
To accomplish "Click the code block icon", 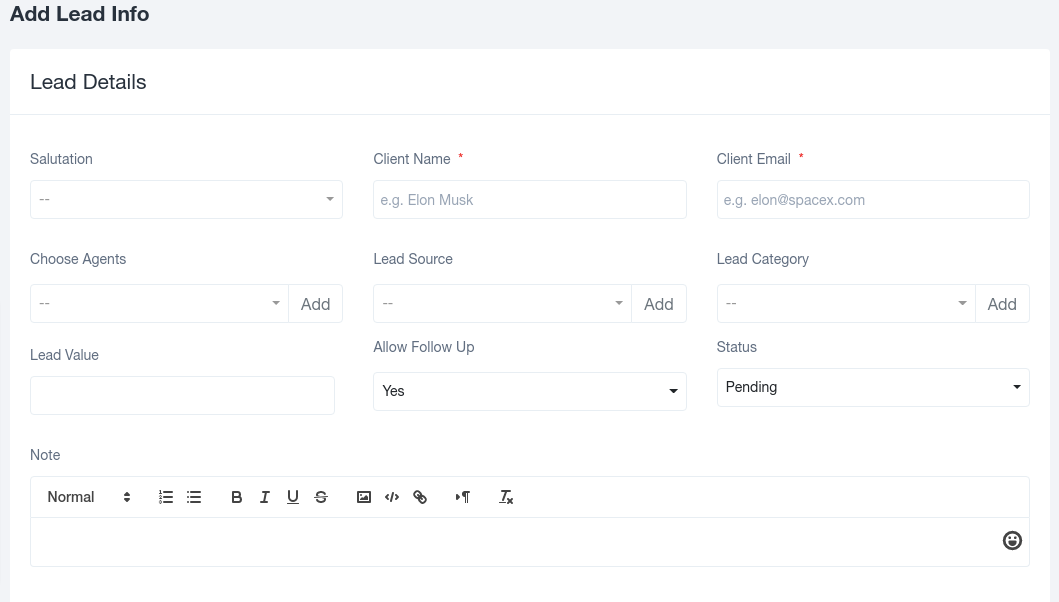I will [x=392, y=497].
